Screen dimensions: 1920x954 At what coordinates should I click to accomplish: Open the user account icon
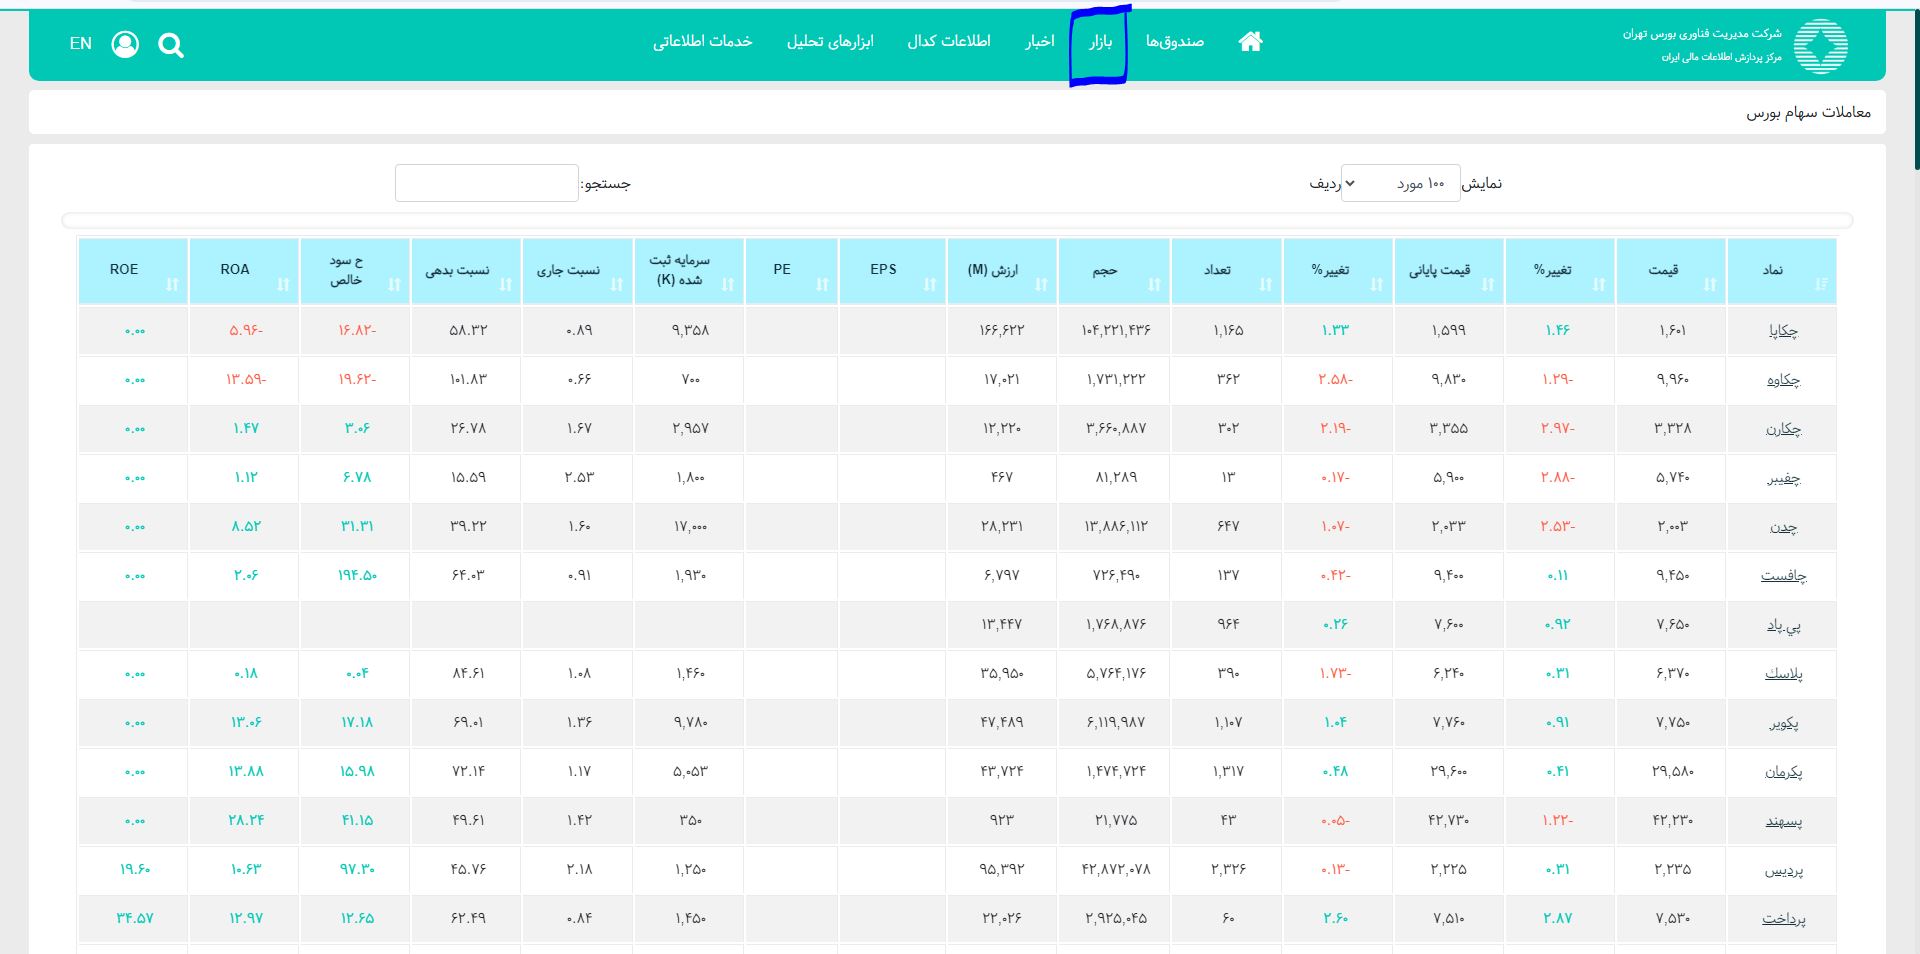[x=125, y=44]
